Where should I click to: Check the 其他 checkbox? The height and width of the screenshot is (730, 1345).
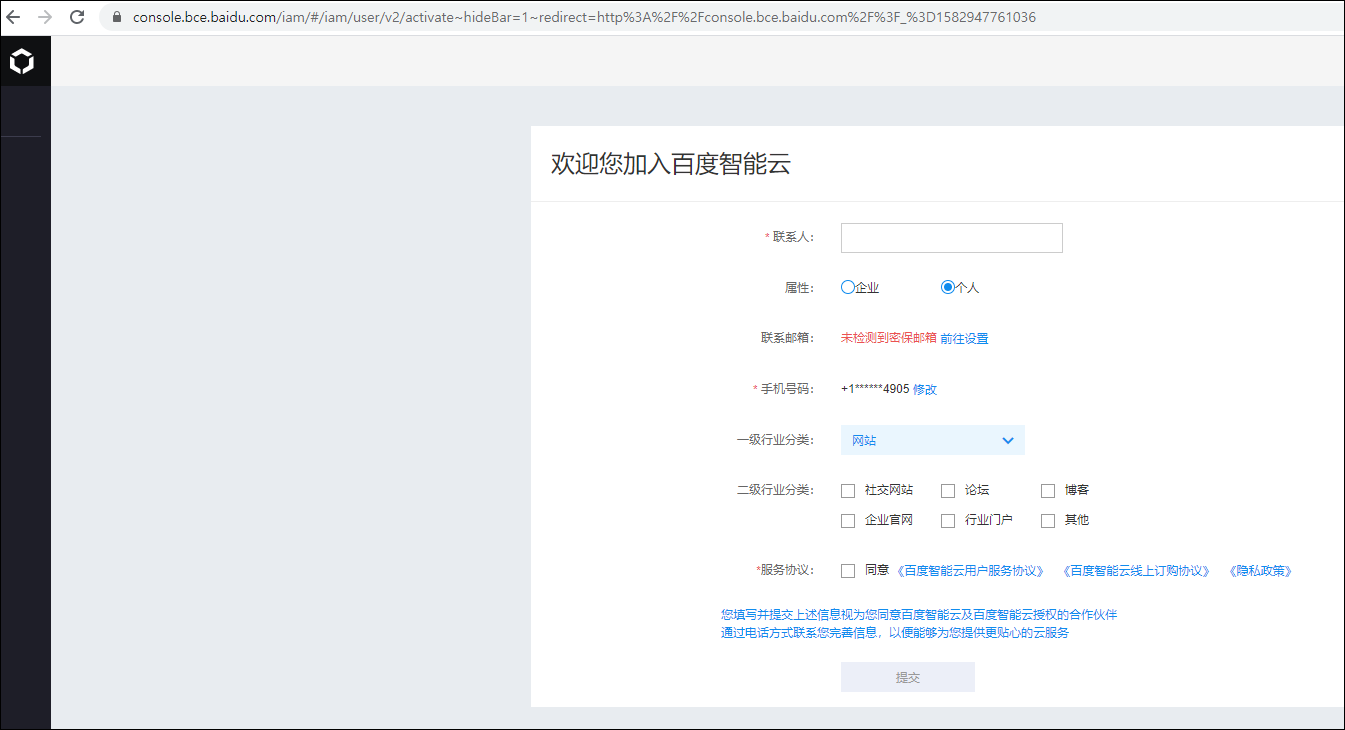point(1048,521)
